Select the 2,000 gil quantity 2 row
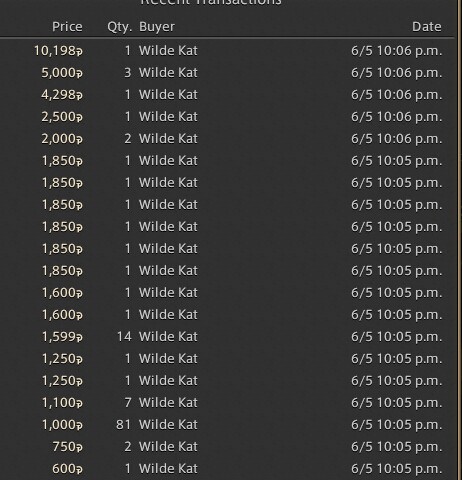Viewport: 462px width, 480px height. [x=227, y=139]
